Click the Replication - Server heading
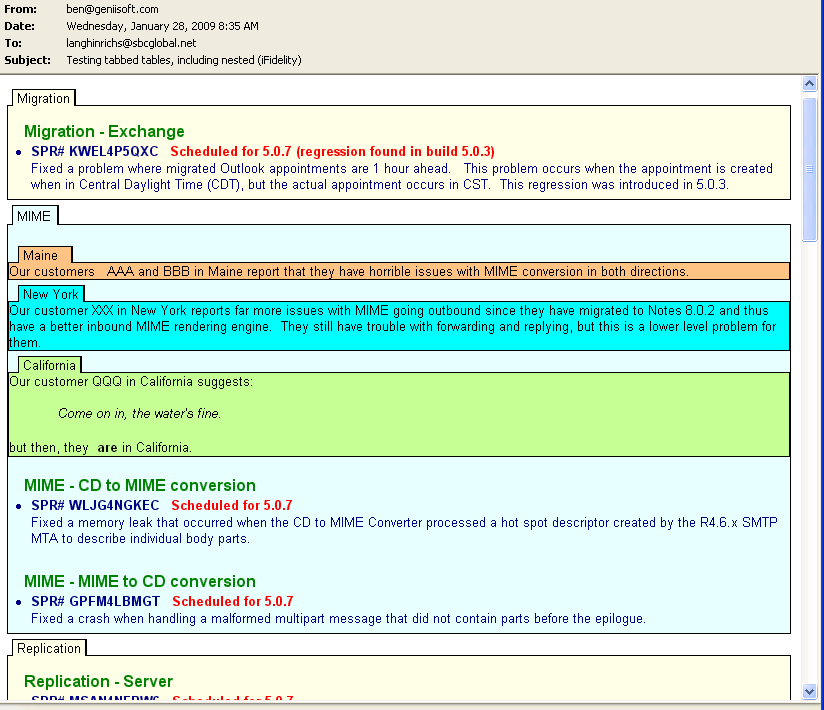824x710 pixels. 98,681
